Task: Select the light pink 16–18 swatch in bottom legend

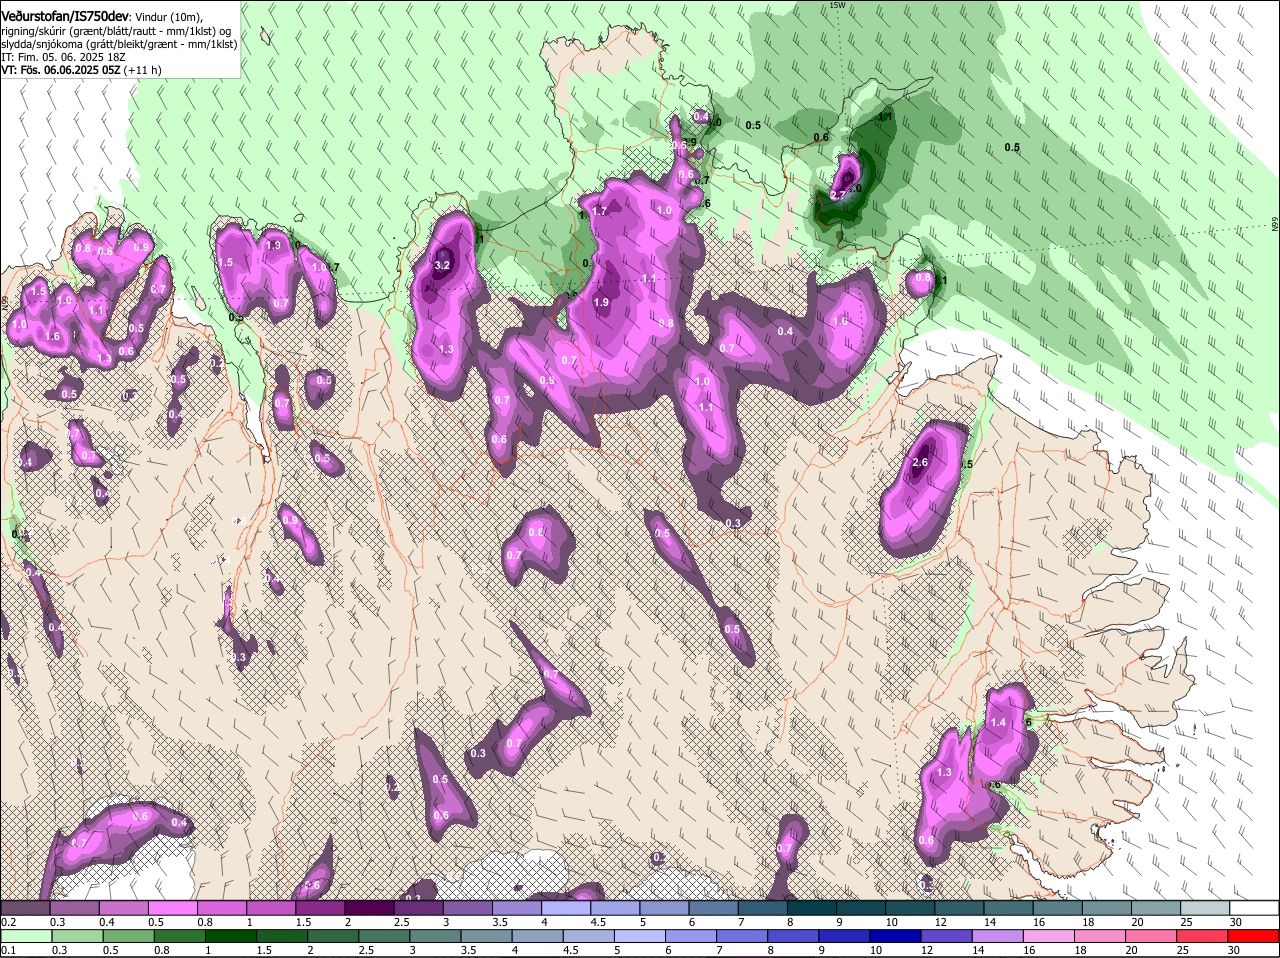Action: 1048,936
